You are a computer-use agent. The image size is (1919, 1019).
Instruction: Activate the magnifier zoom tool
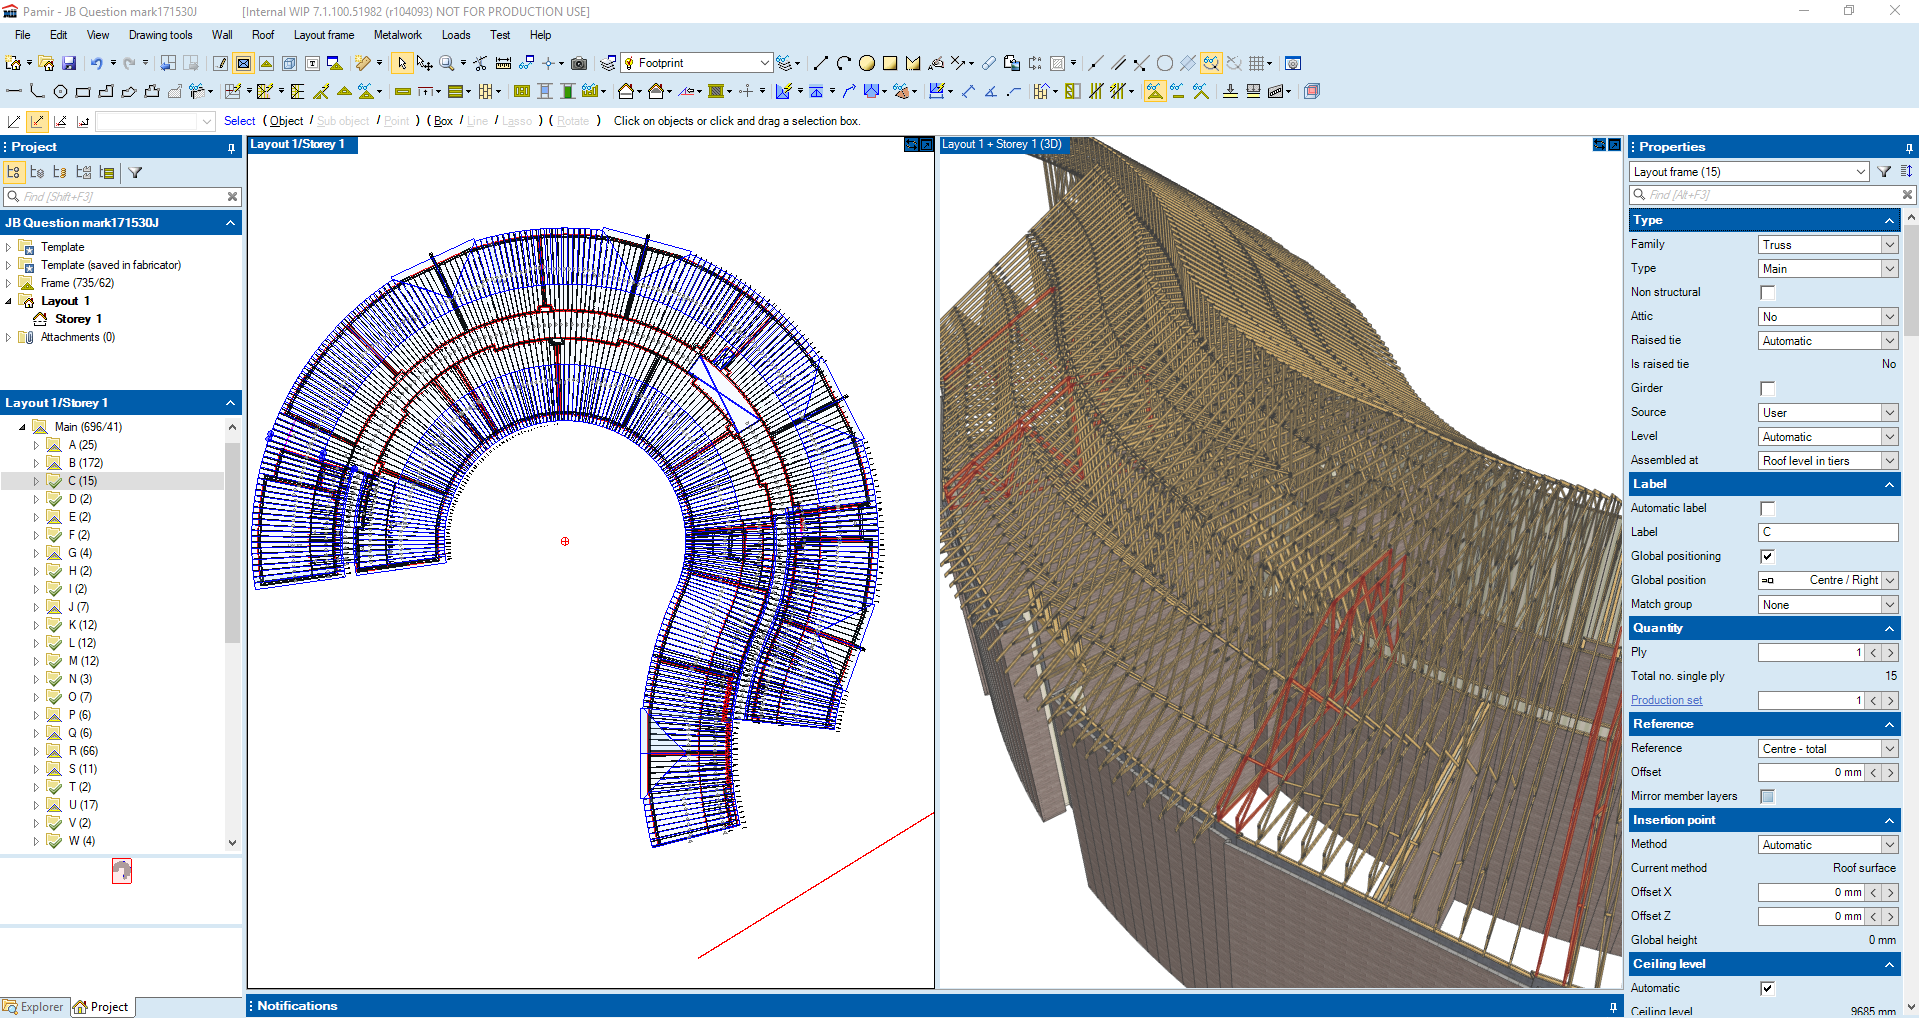pyautogui.click(x=447, y=63)
